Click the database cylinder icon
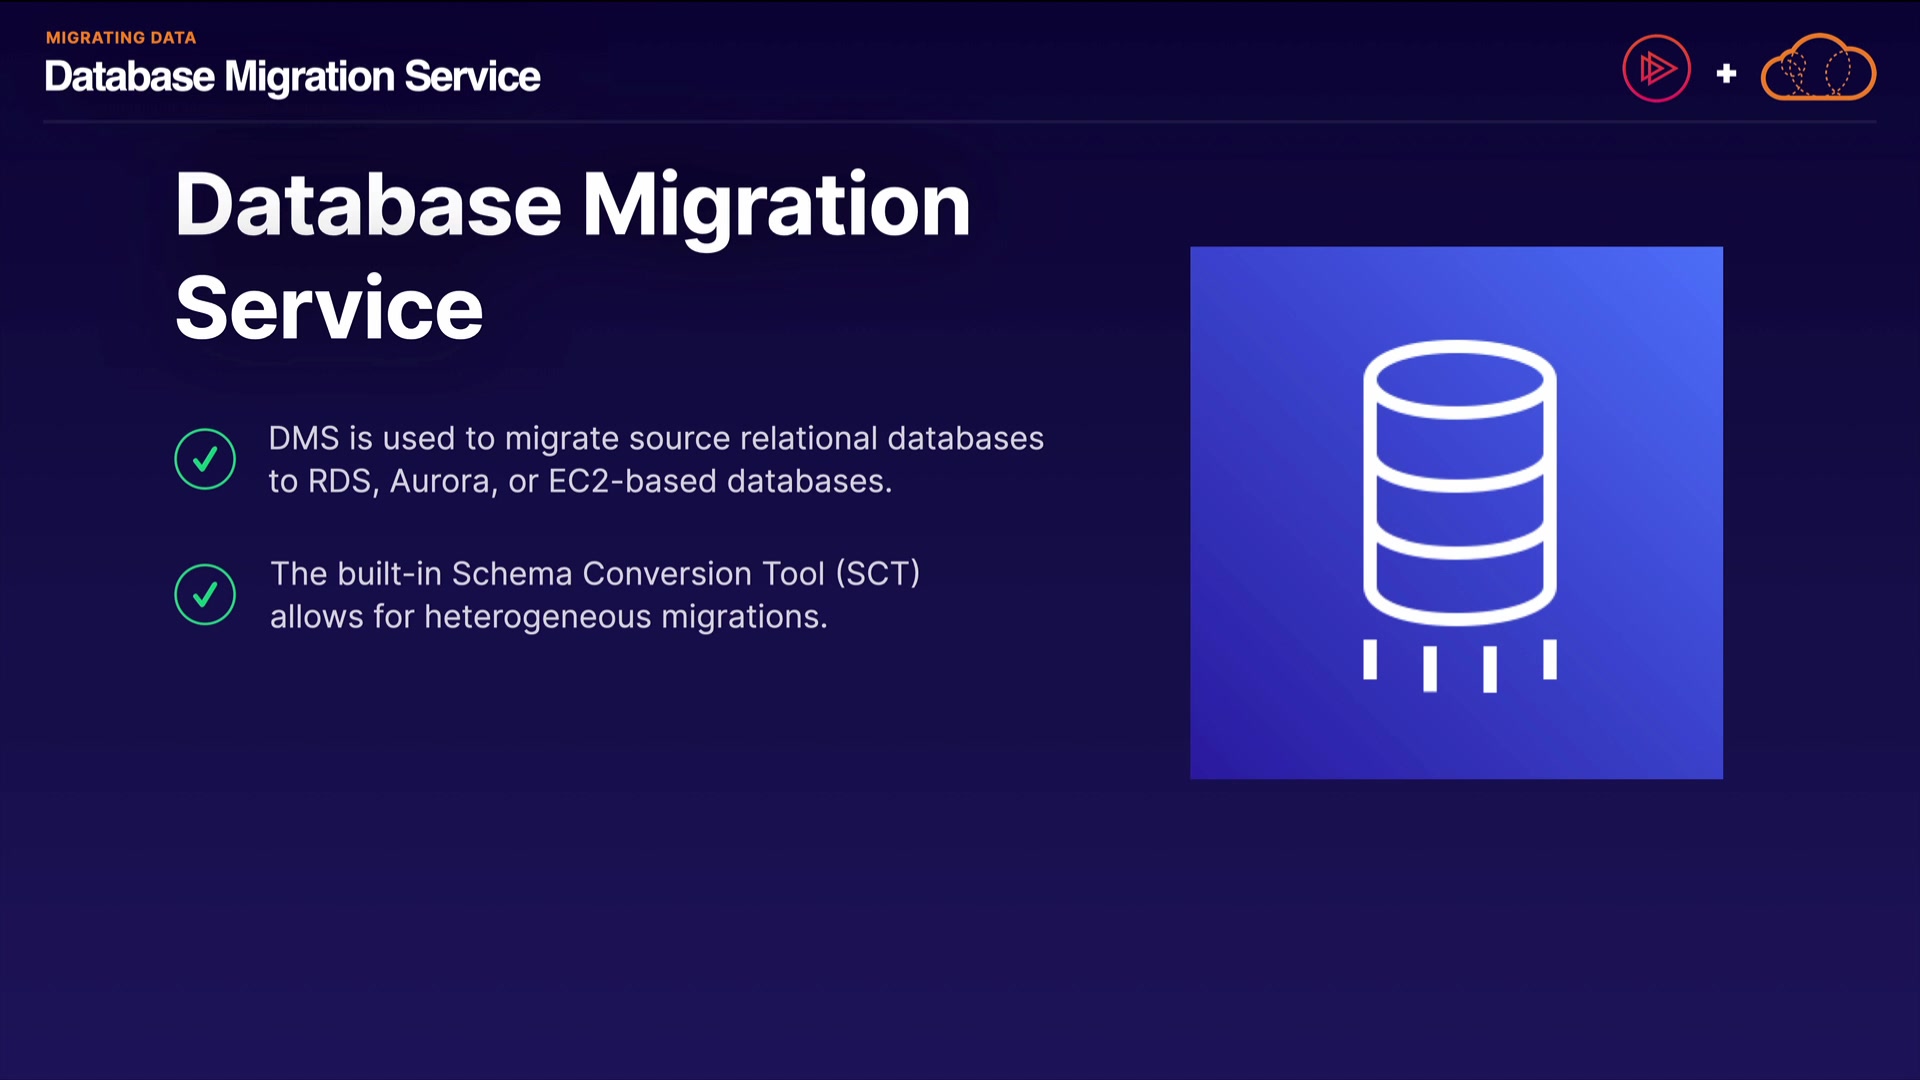The height and width of the screenshot is (1080, 1920). [1459, 483]
